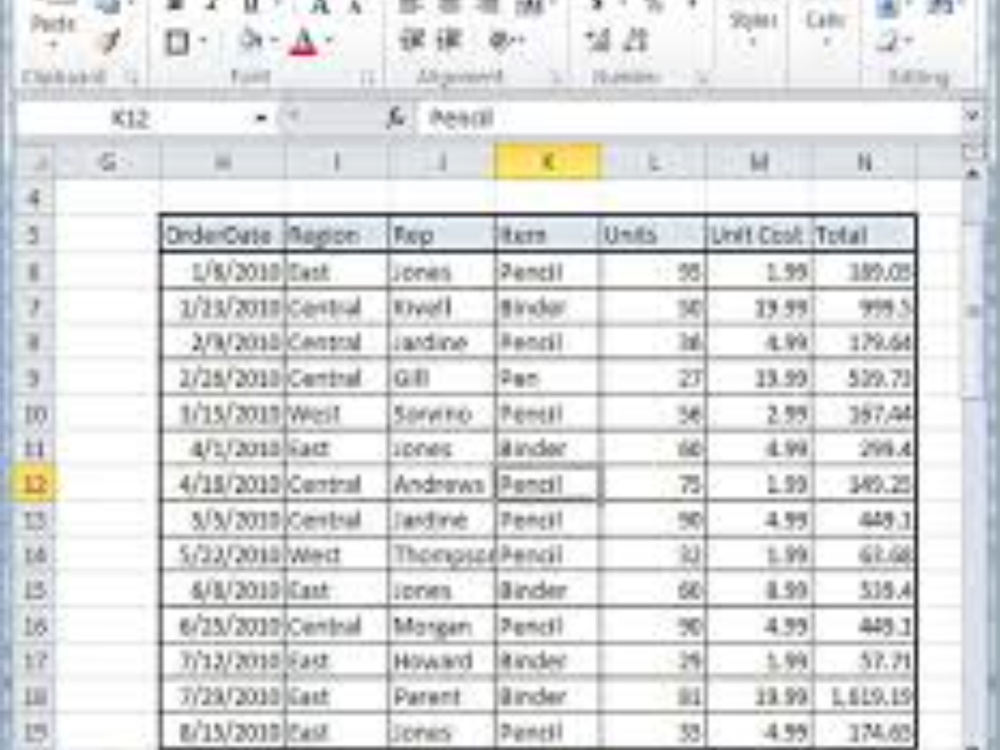
Task: Click the Unit Cost header cell
Action: 759,235
